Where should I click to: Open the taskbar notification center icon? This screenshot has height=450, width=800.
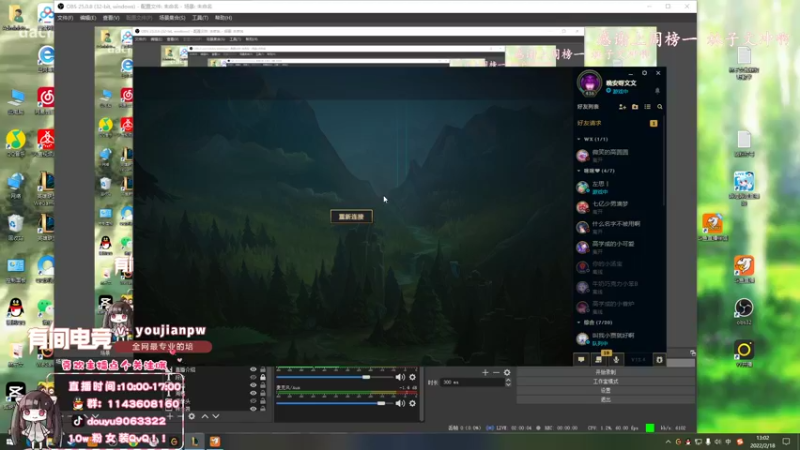[x=786, y=441]
